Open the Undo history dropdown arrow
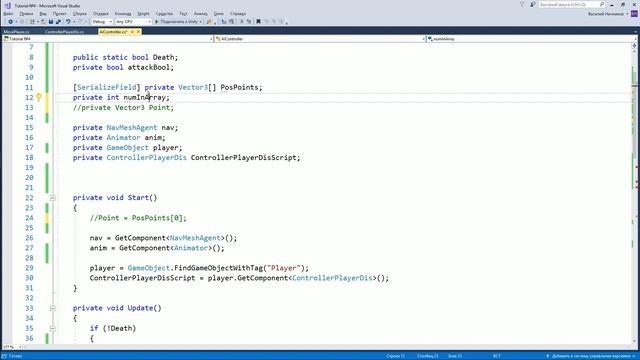This screenshot has height=360, width=640. click(74, 22)
